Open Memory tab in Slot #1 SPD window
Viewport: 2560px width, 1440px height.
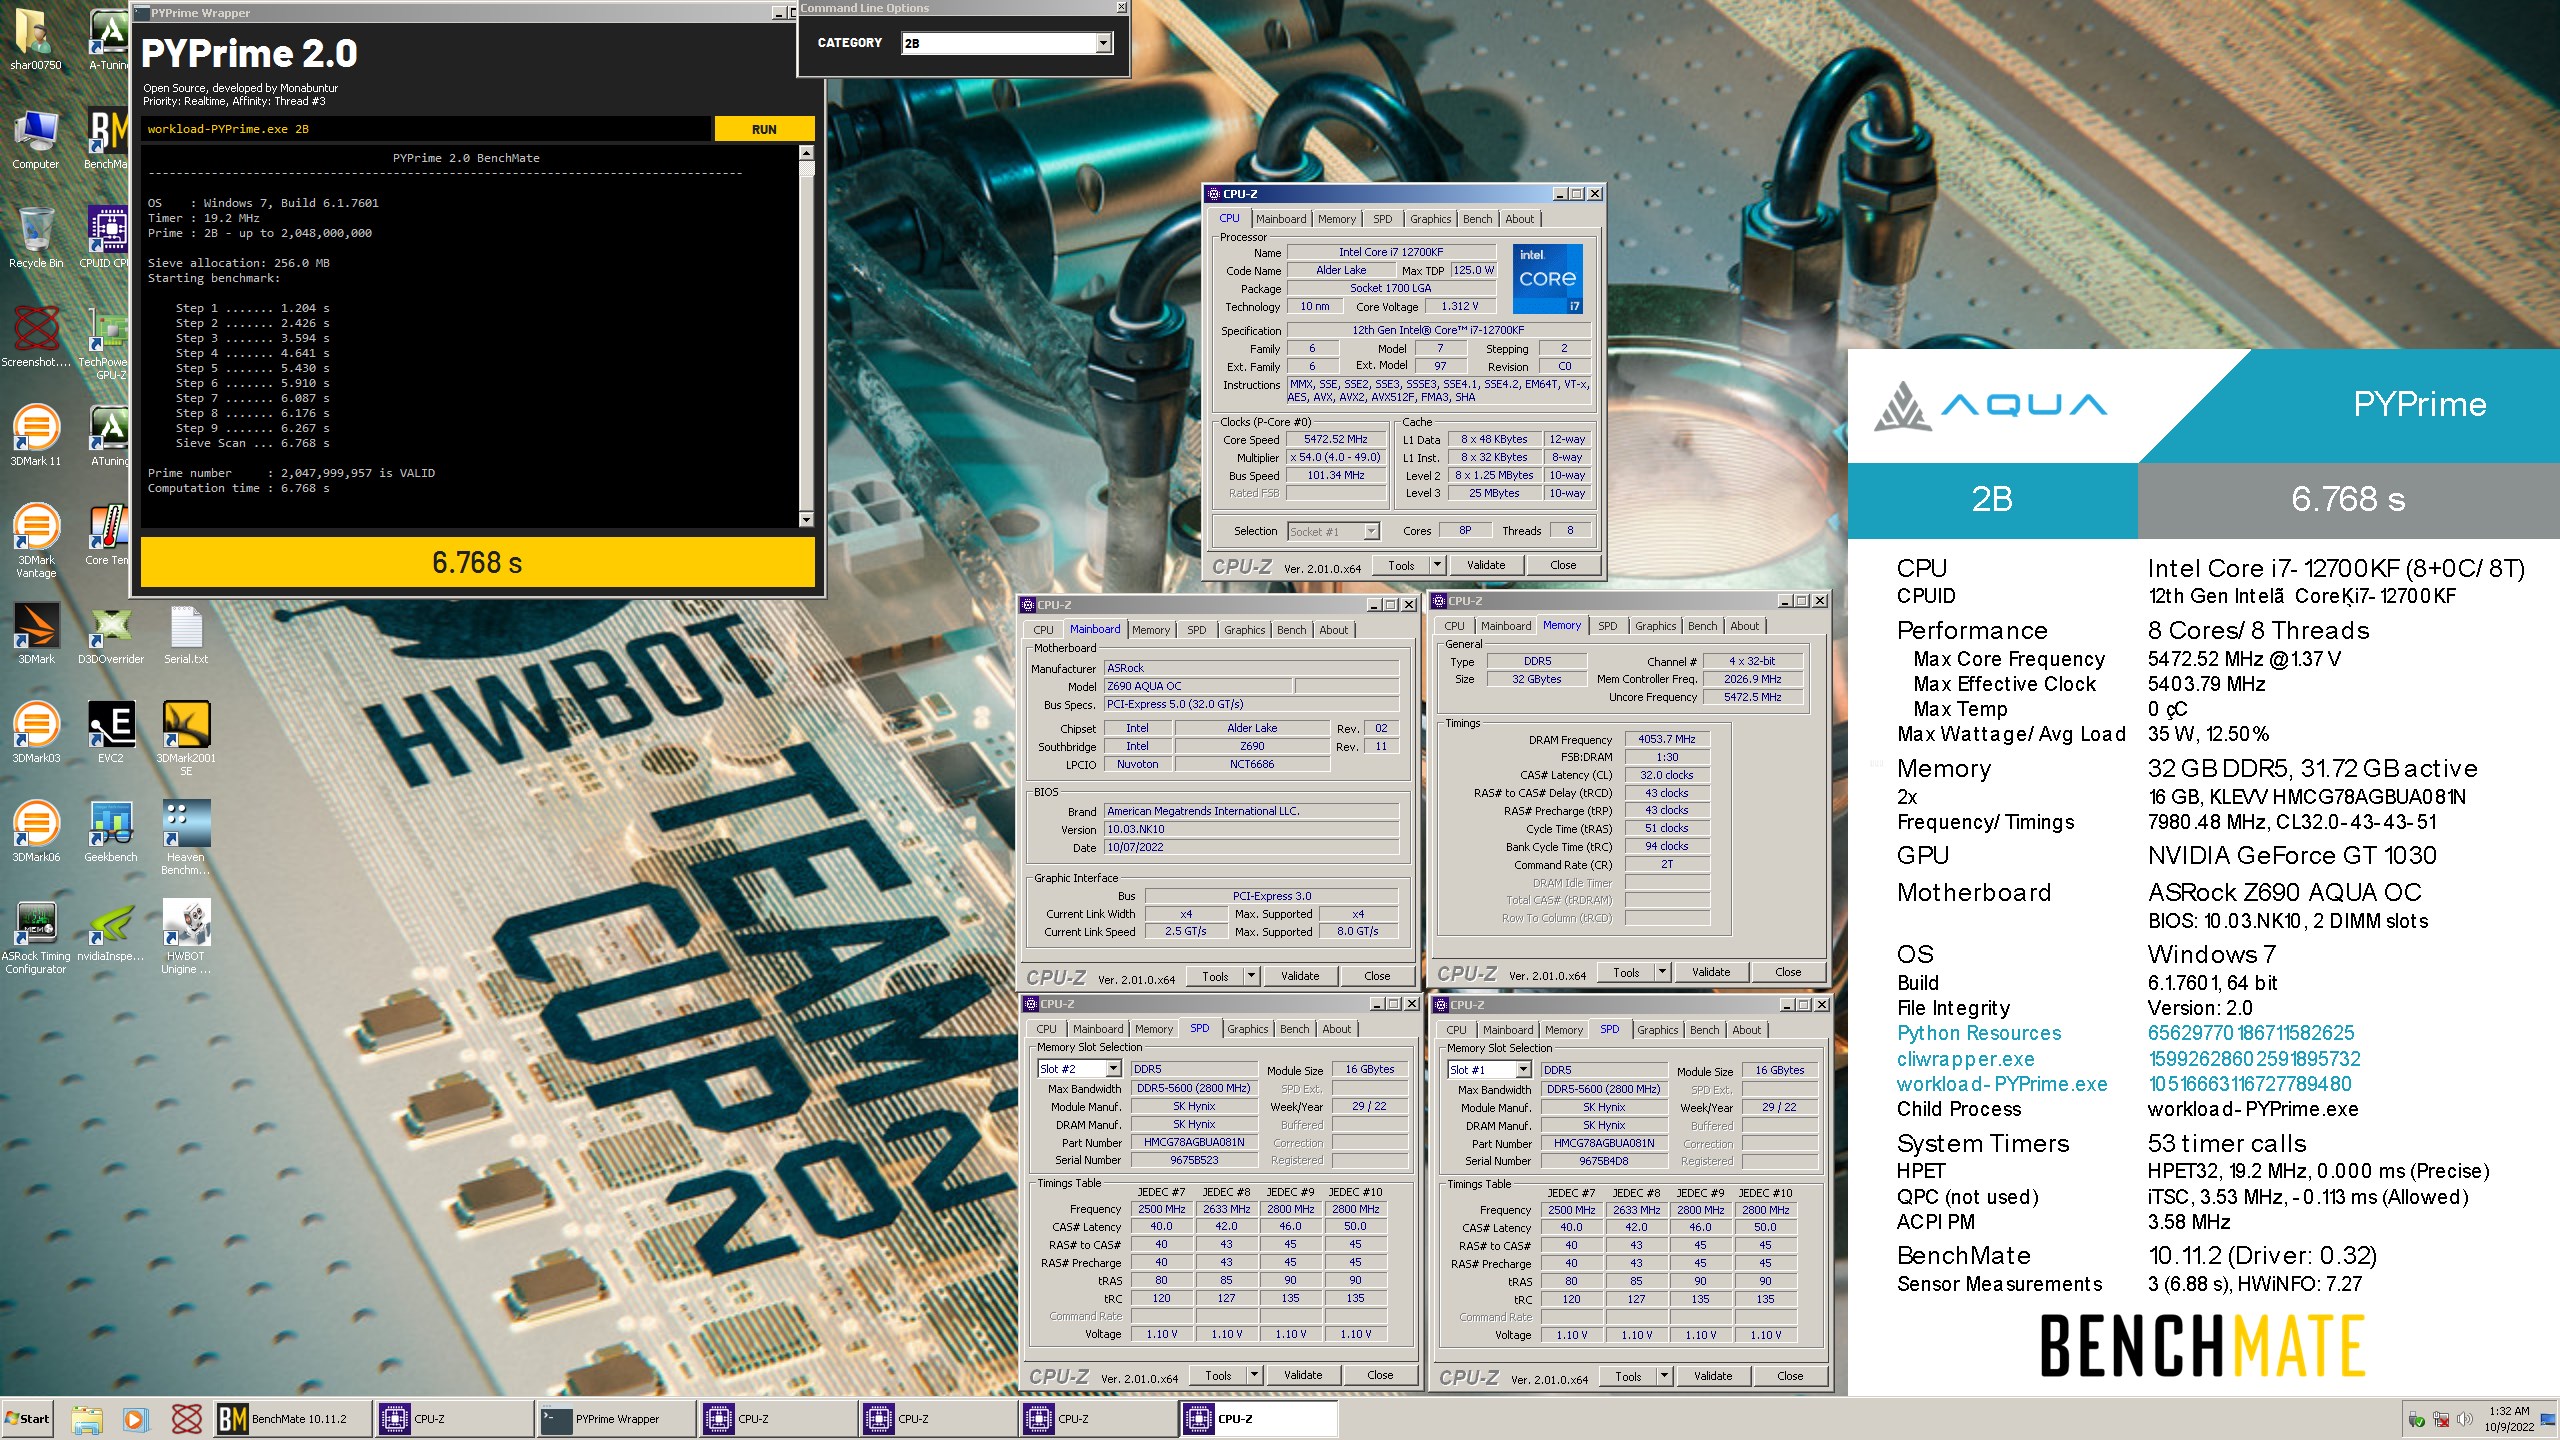coord(1563,1030)
